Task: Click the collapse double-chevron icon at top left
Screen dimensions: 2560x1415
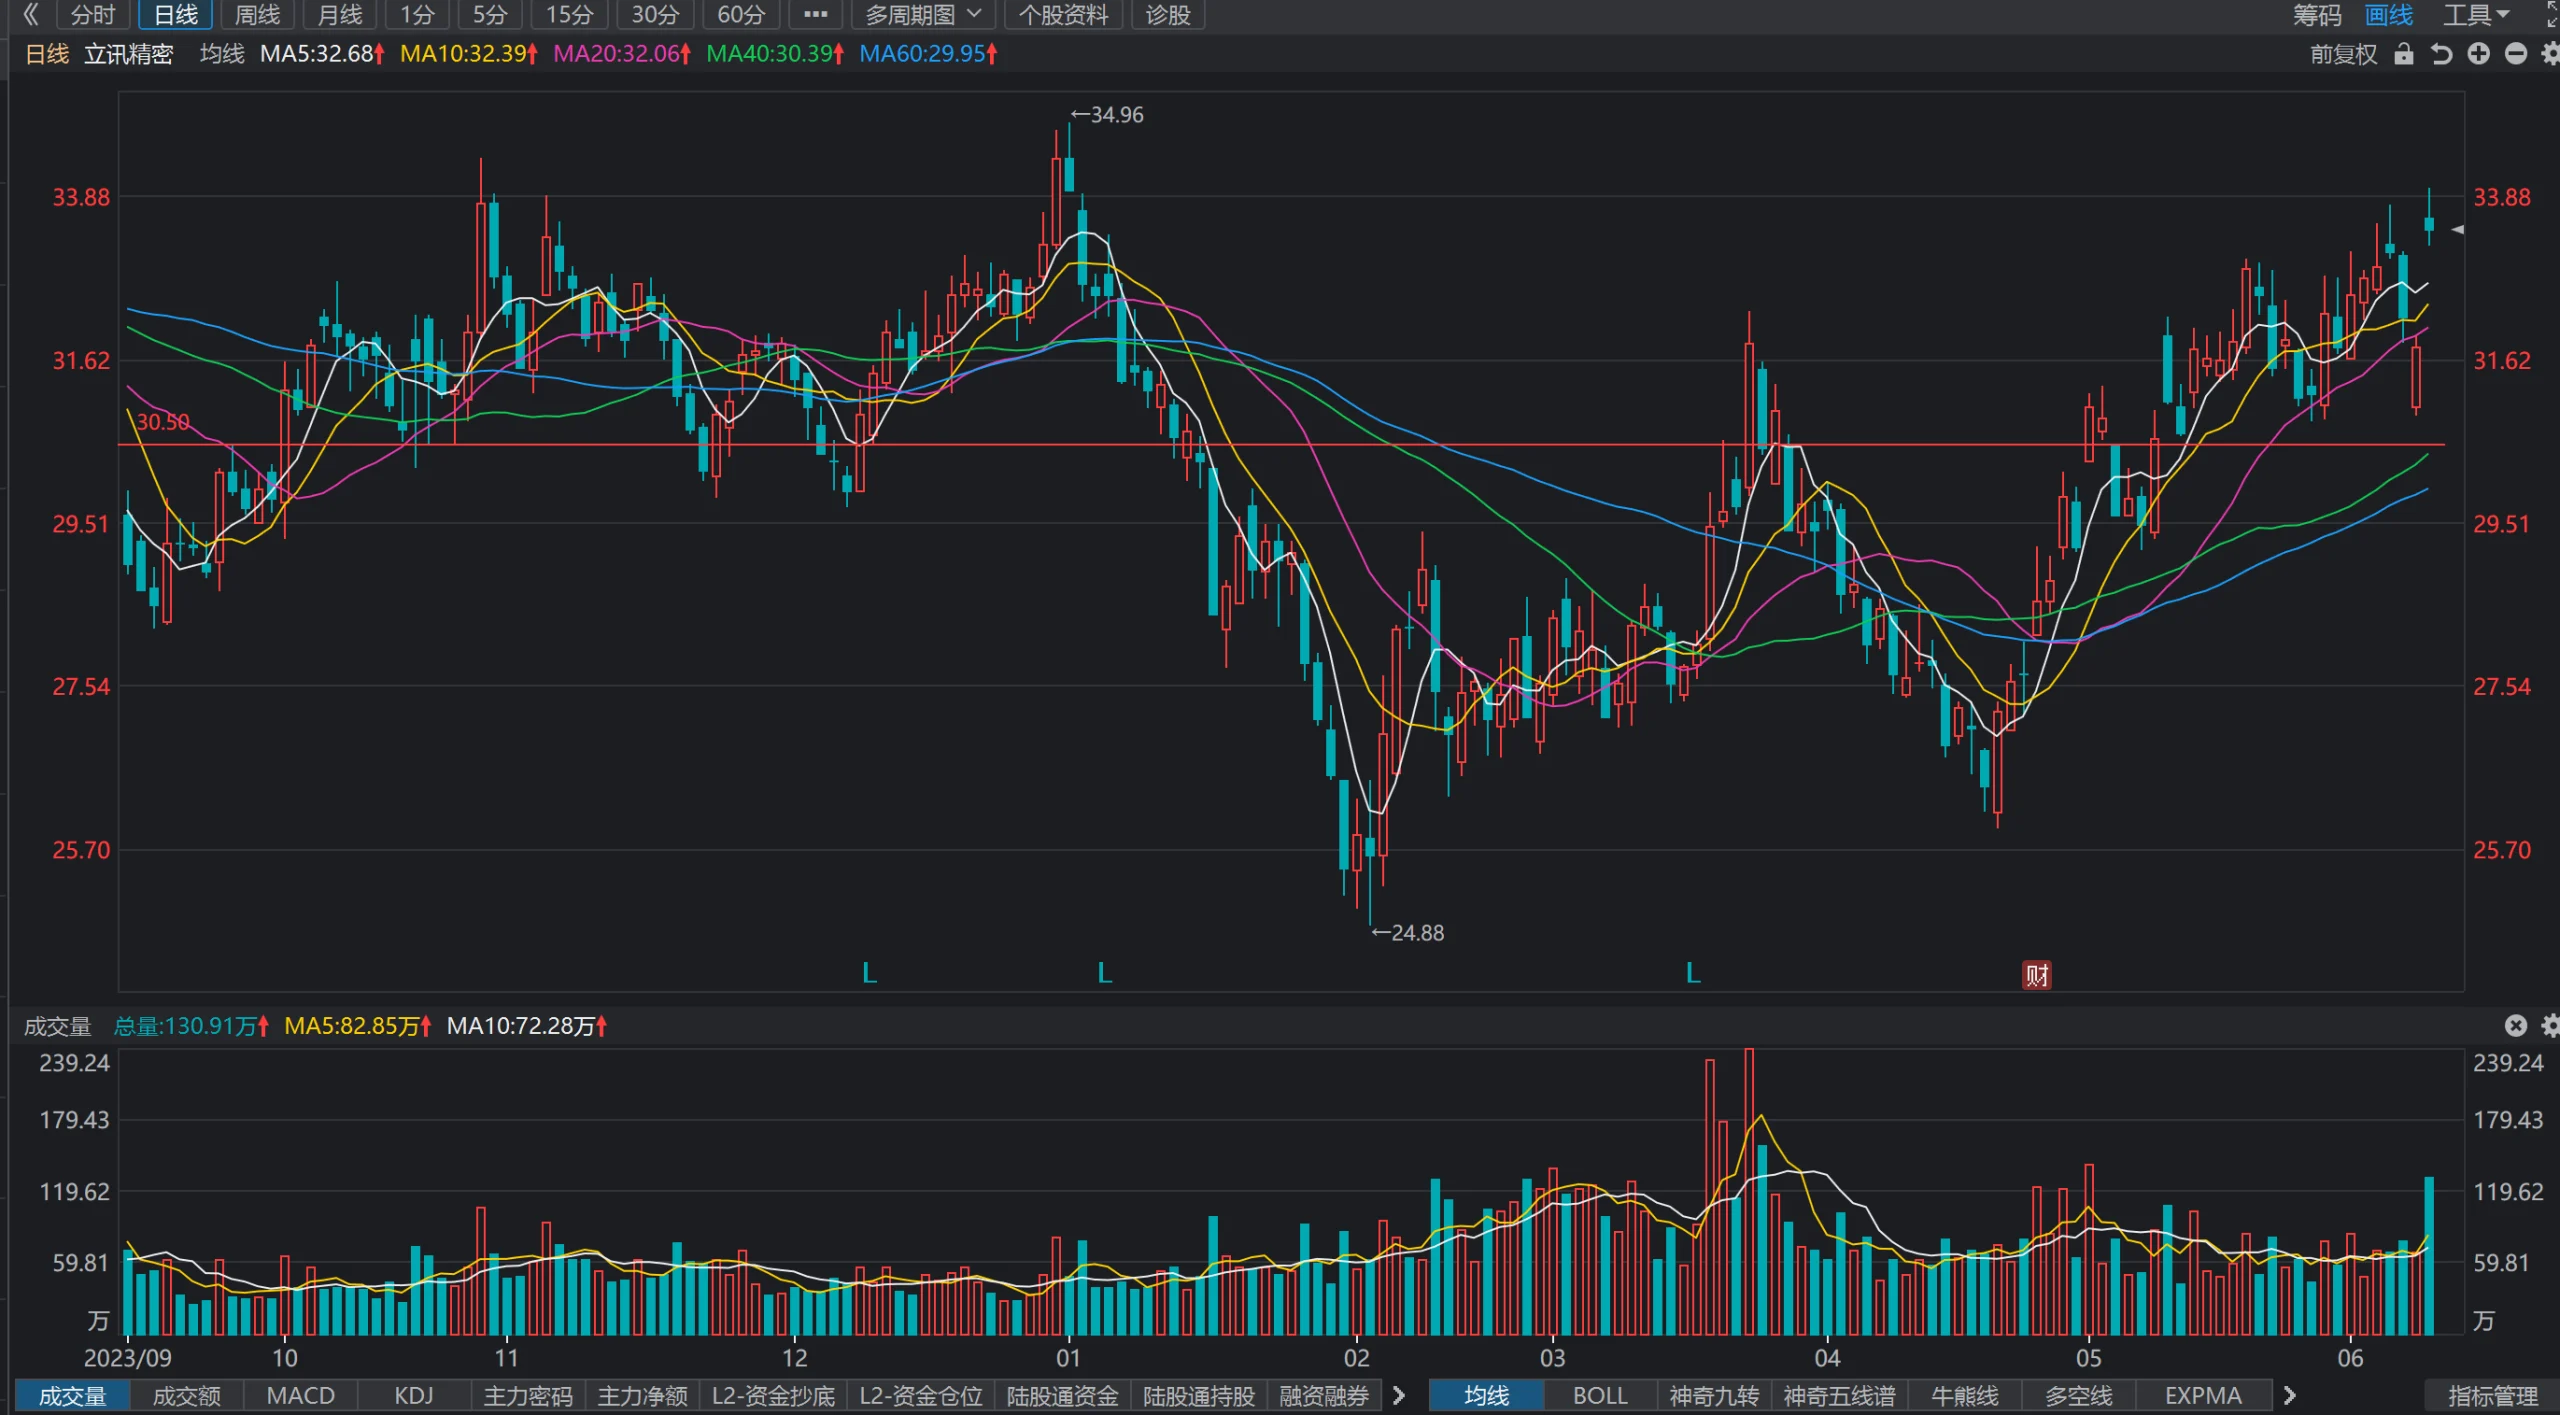Action: tap(31, 14)
